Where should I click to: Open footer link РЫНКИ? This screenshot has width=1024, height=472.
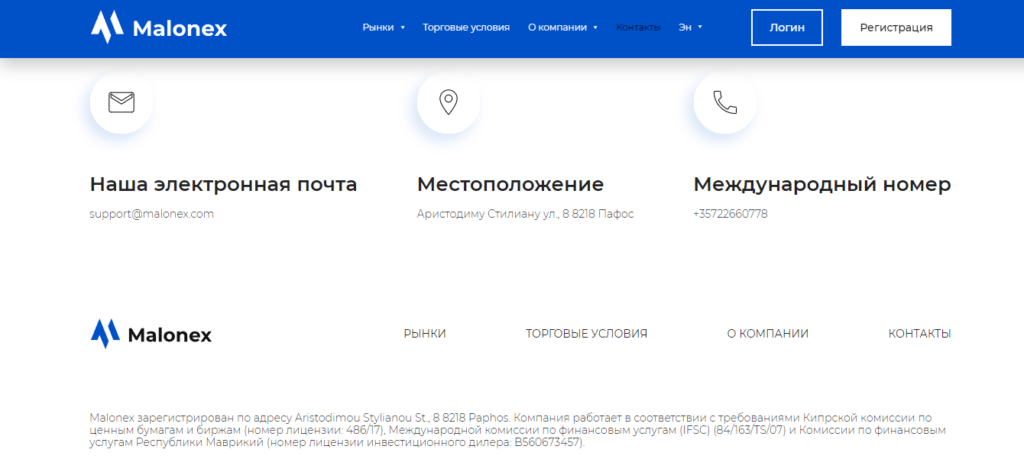pyautogui.click(x=424, y=334)
